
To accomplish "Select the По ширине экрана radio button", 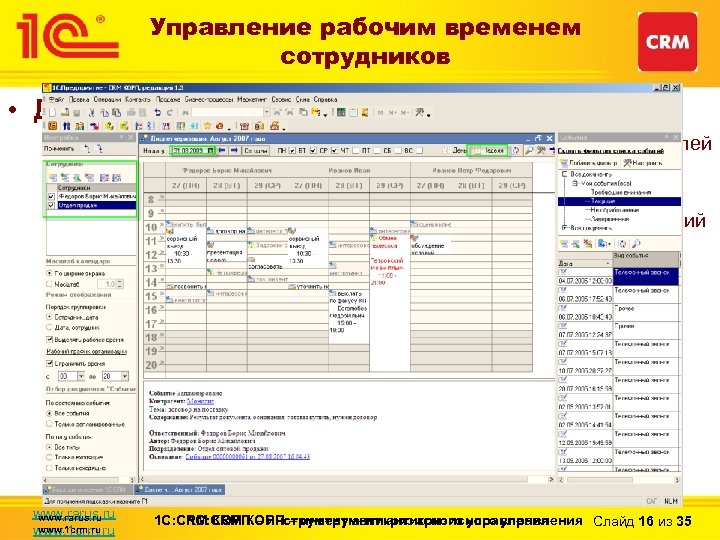I will (50, 273).
